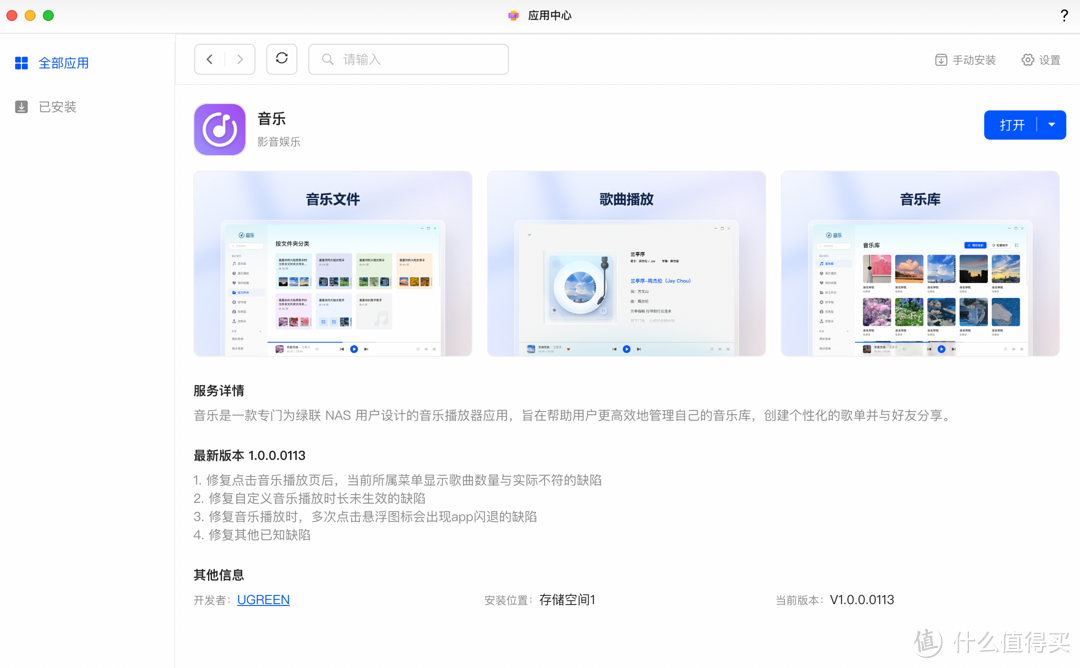1080x668 pixels.
Task: Select 全部应用 in the sidebar
Action: (x=62, y=62)
